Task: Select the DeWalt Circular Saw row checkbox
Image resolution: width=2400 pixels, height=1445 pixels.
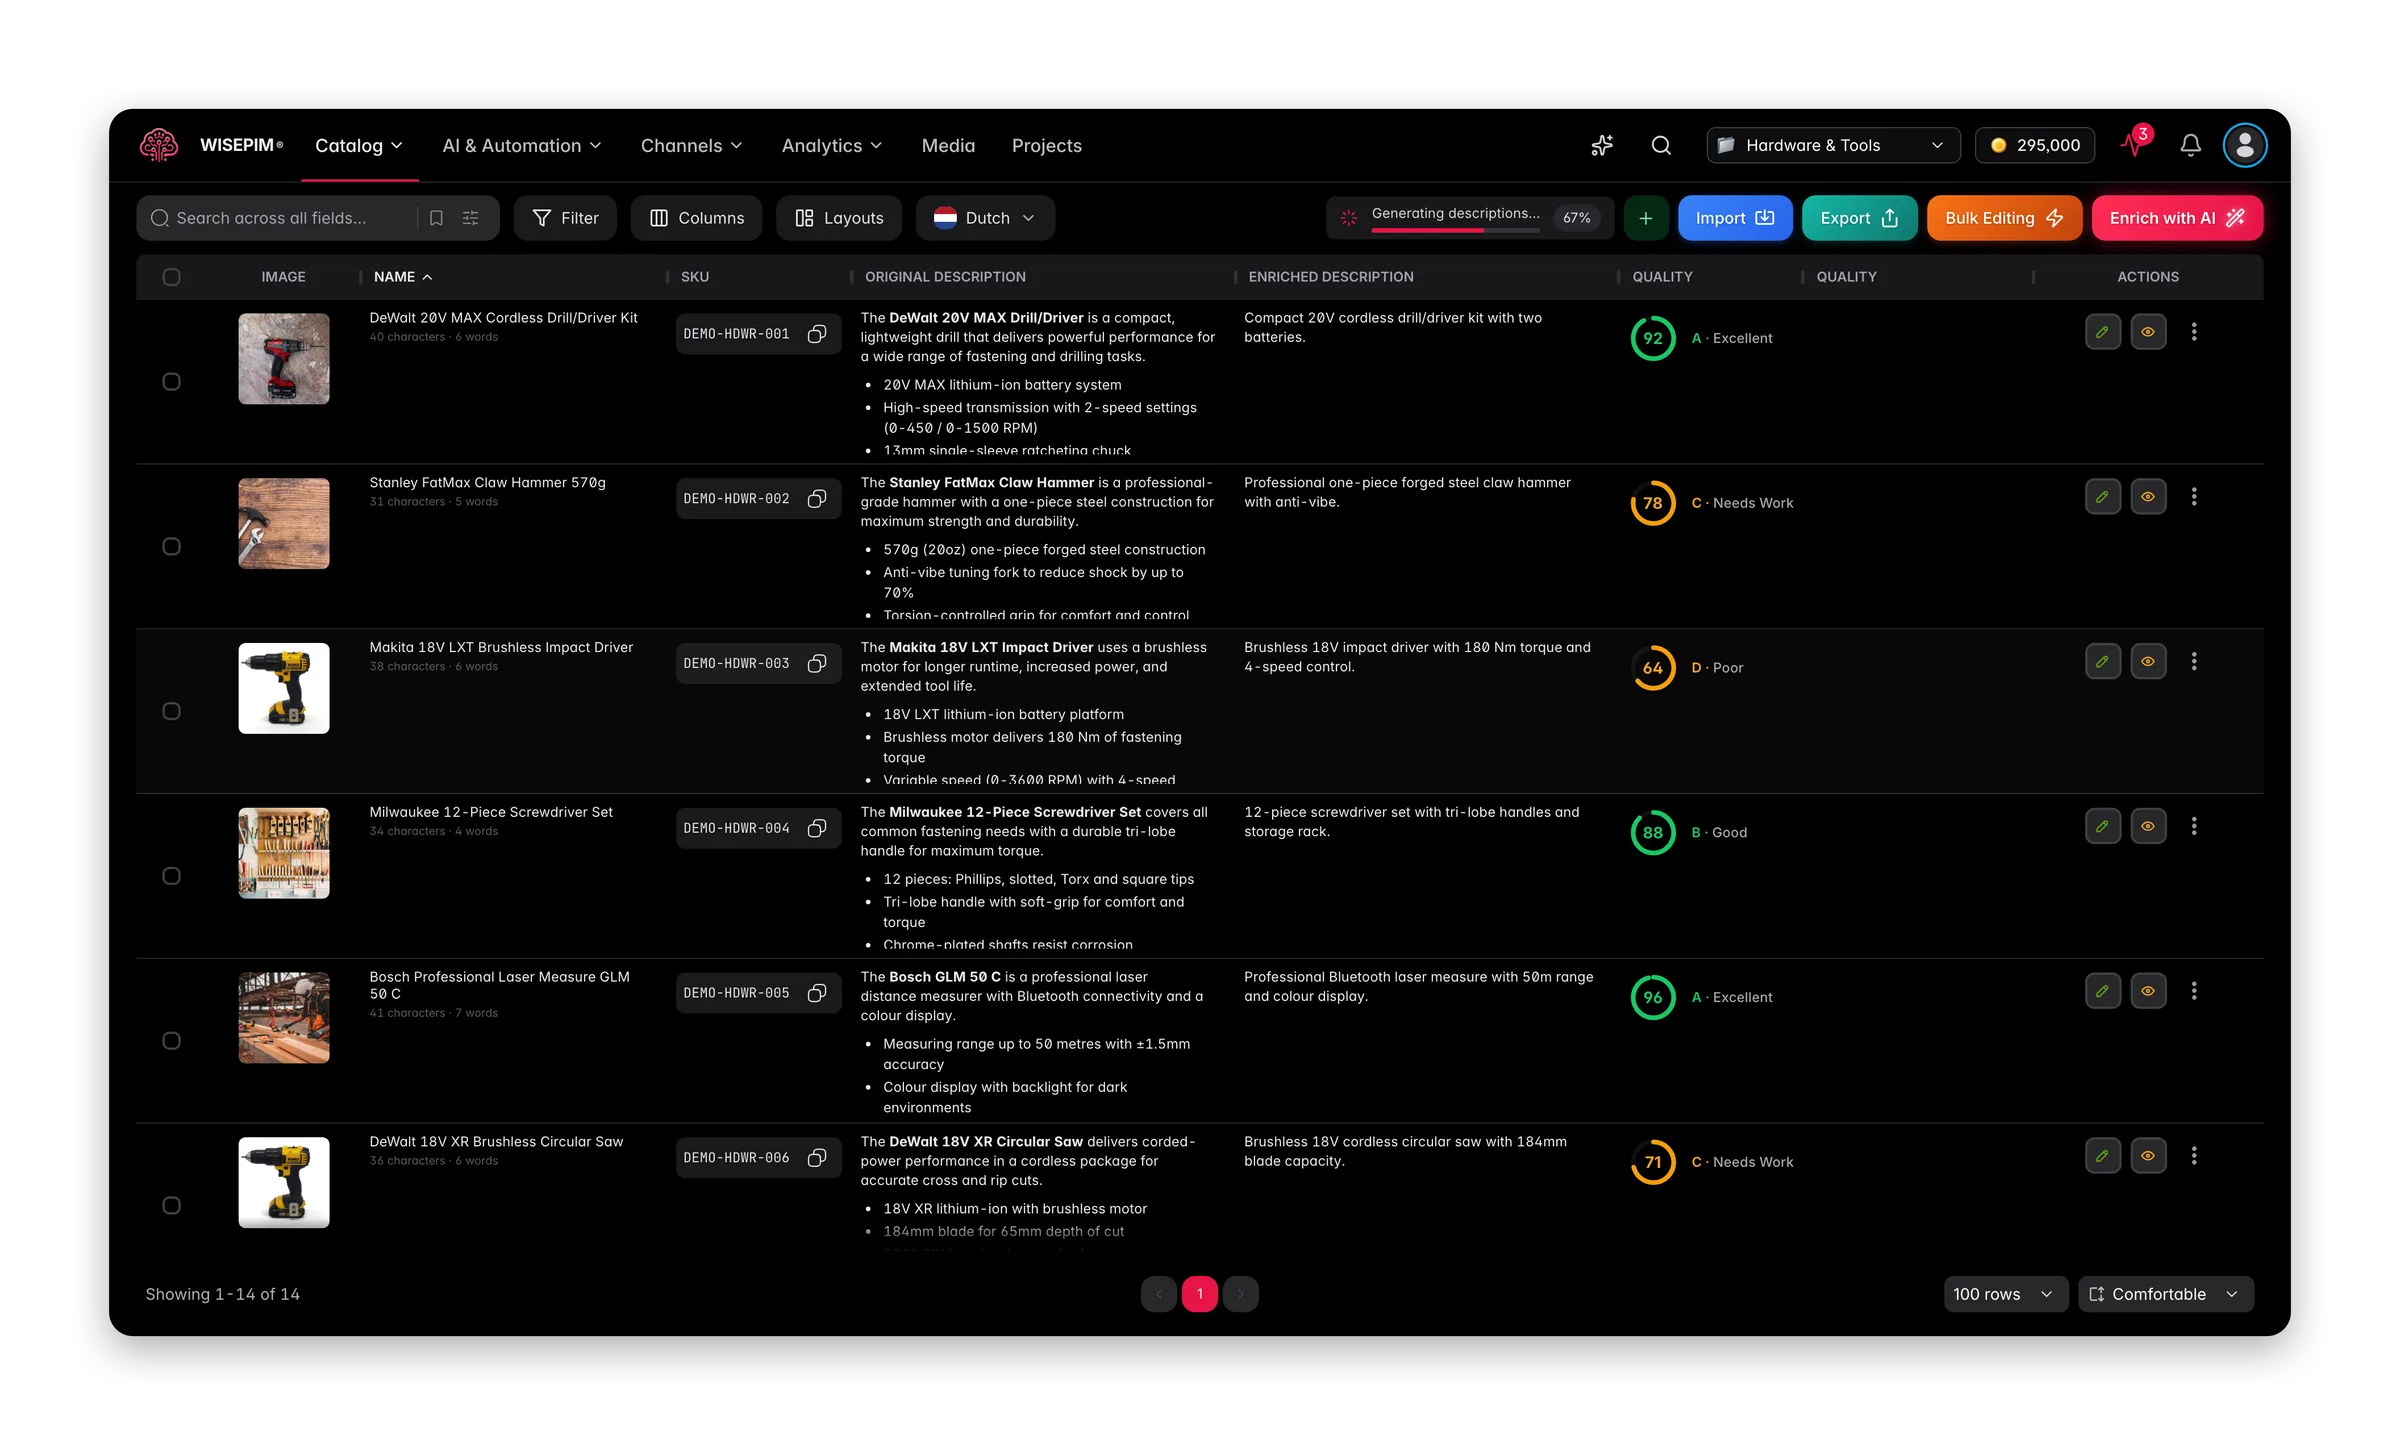Action: 172,1206
